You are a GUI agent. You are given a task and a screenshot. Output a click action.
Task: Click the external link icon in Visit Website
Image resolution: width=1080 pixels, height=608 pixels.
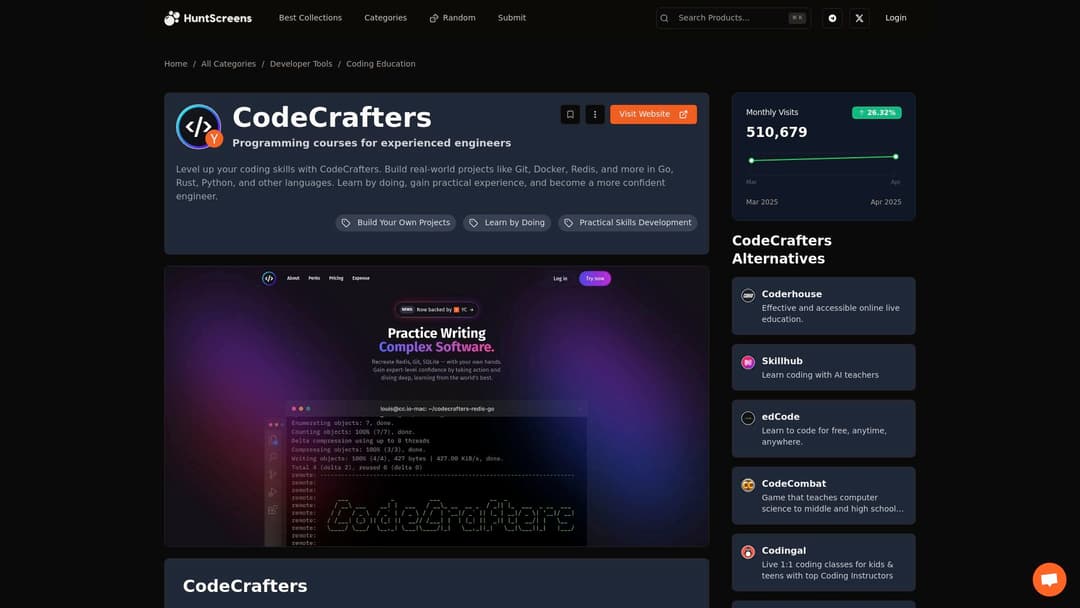[x=683, y=114]
